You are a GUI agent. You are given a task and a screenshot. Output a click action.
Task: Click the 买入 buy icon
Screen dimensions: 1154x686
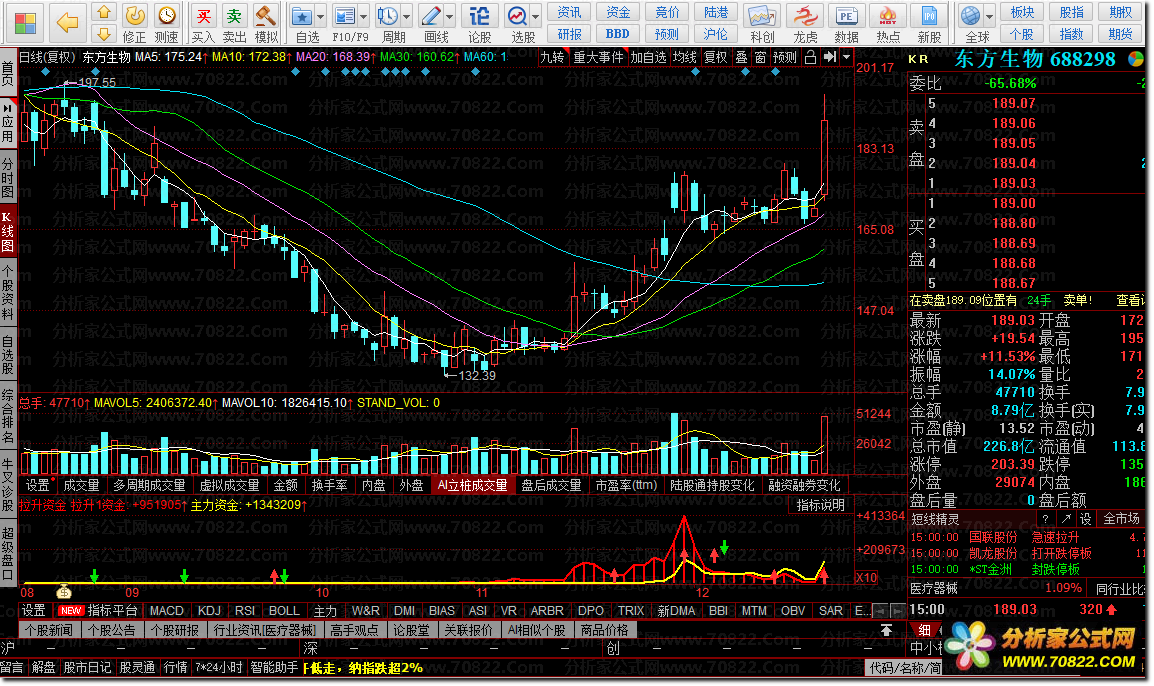click(x=203, y=15)
